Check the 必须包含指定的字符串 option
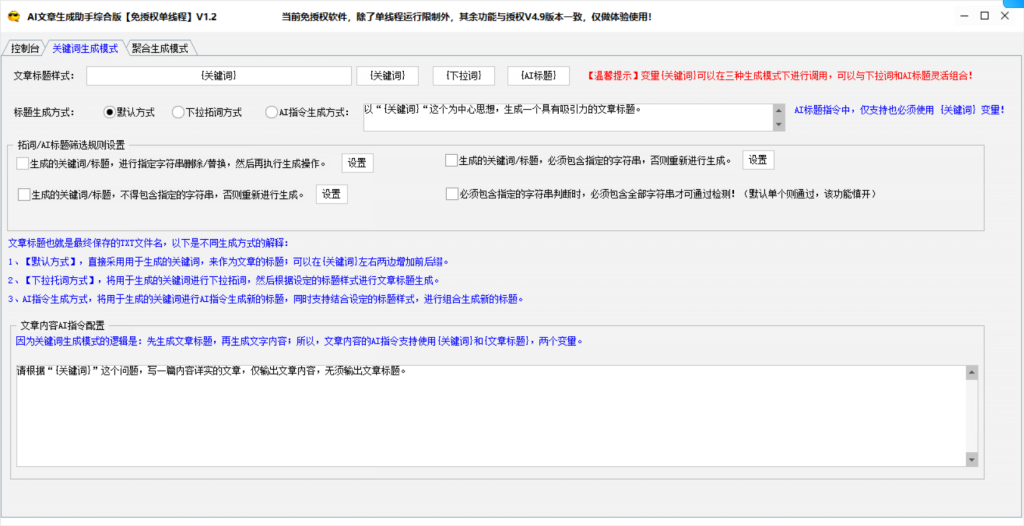 [451, 160]
